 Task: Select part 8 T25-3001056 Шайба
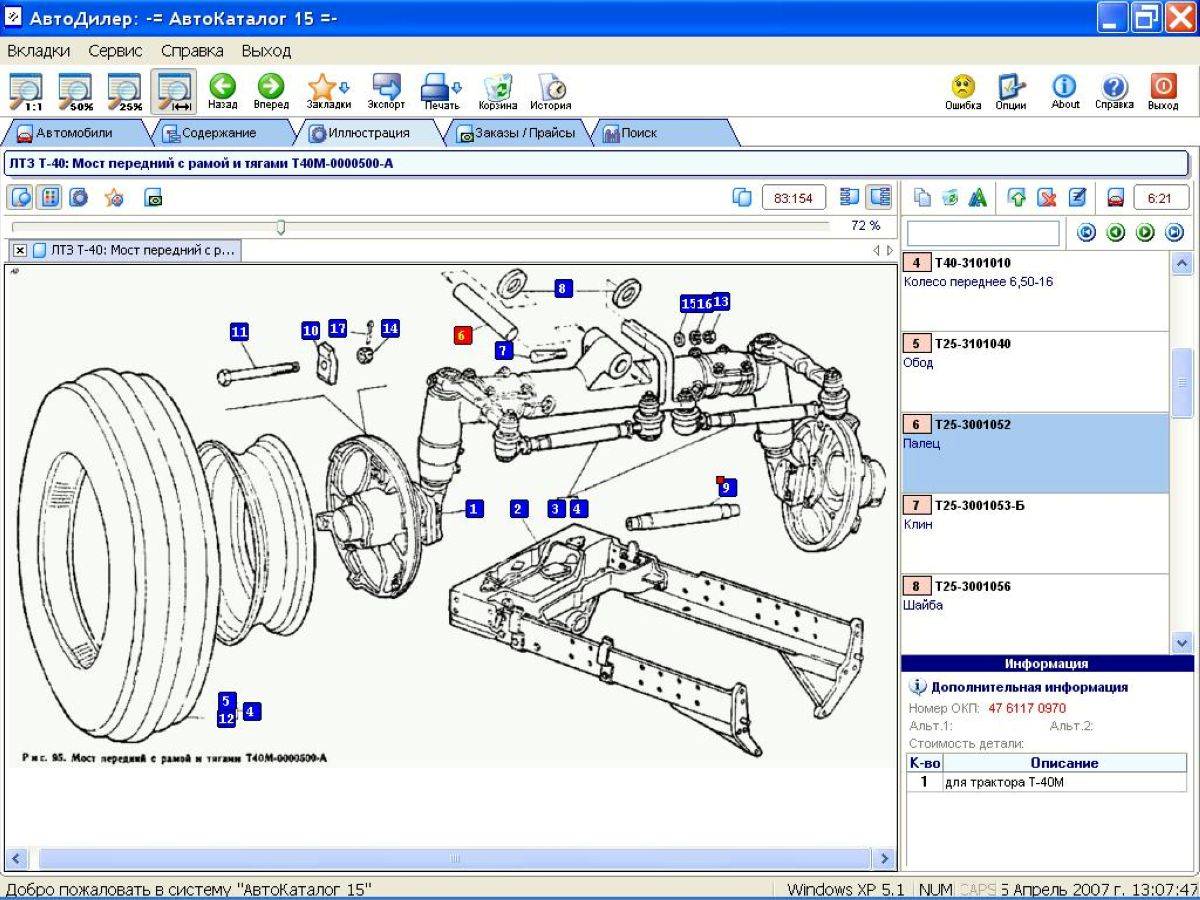click(x=1035, y=613)
